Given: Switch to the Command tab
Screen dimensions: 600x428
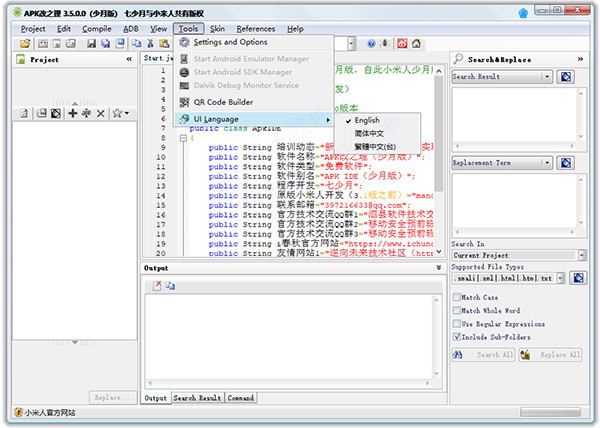Looking at the screenshot, I should [240, 398].
